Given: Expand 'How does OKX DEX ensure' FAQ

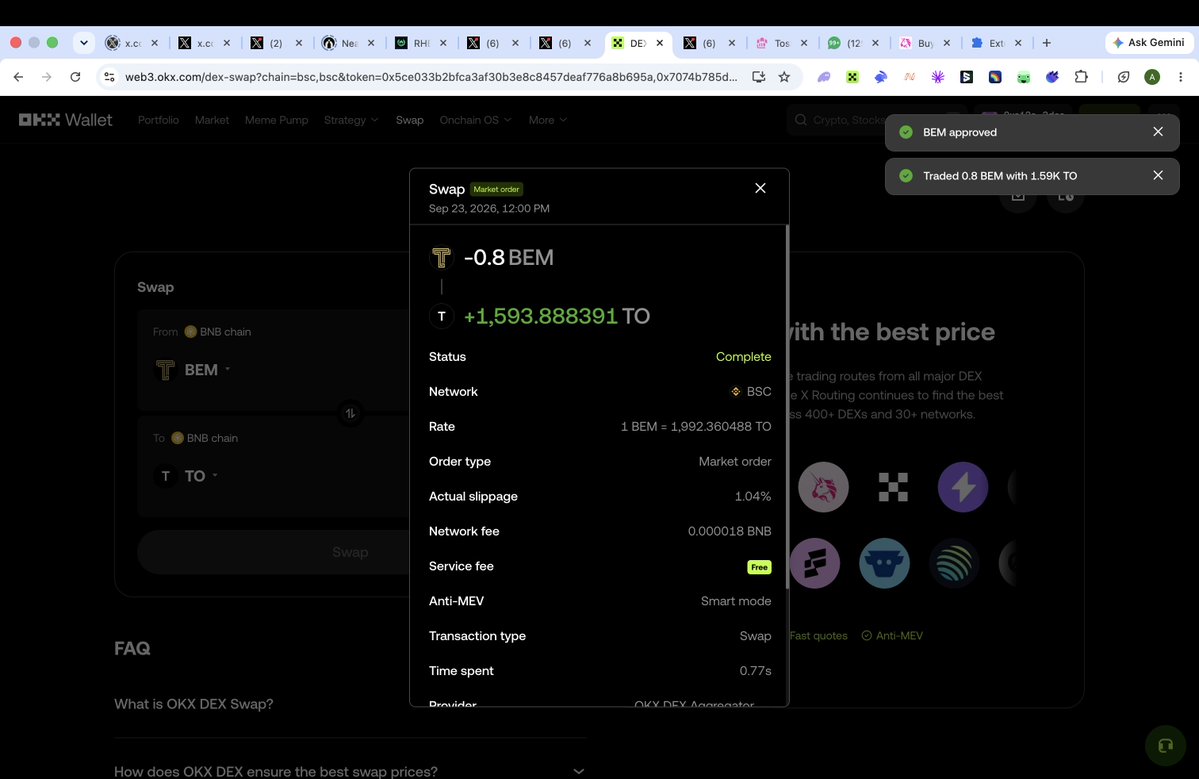Looking at the screenshot, I should coord(349,771).
